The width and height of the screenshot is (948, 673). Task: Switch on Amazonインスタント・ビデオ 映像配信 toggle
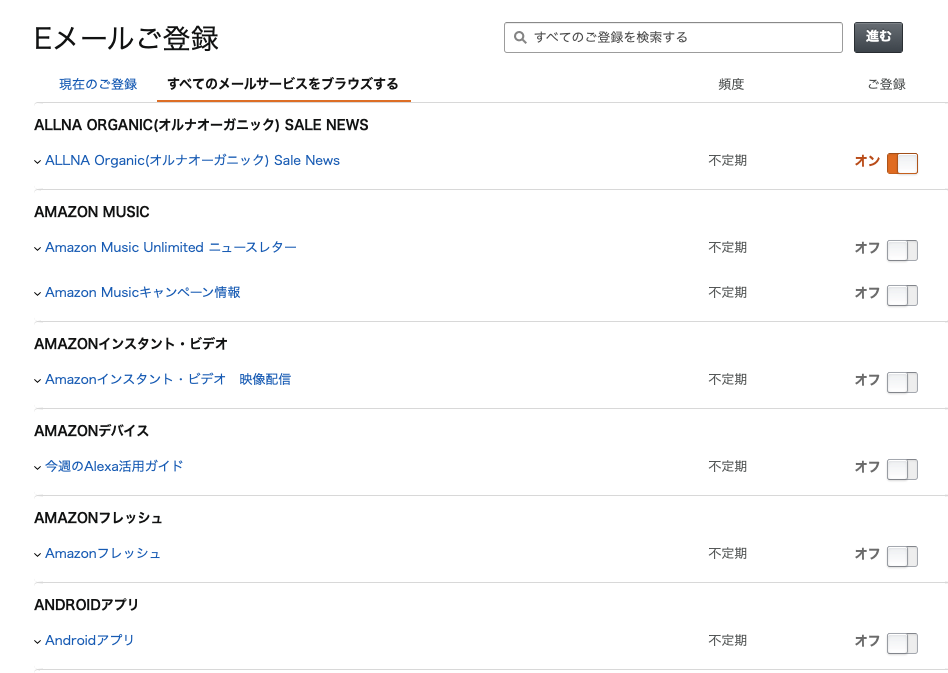pyautogui.click(x=902, y=382)
